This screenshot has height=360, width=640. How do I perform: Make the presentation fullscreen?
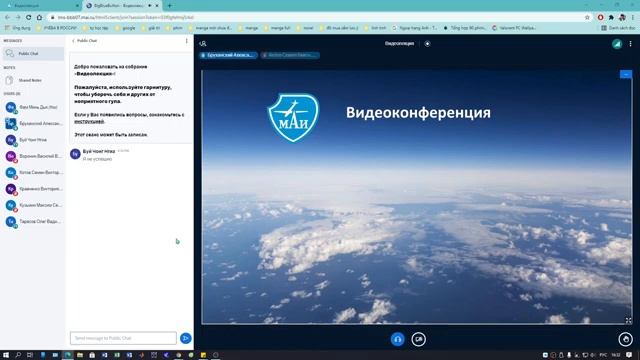point(629,320)
